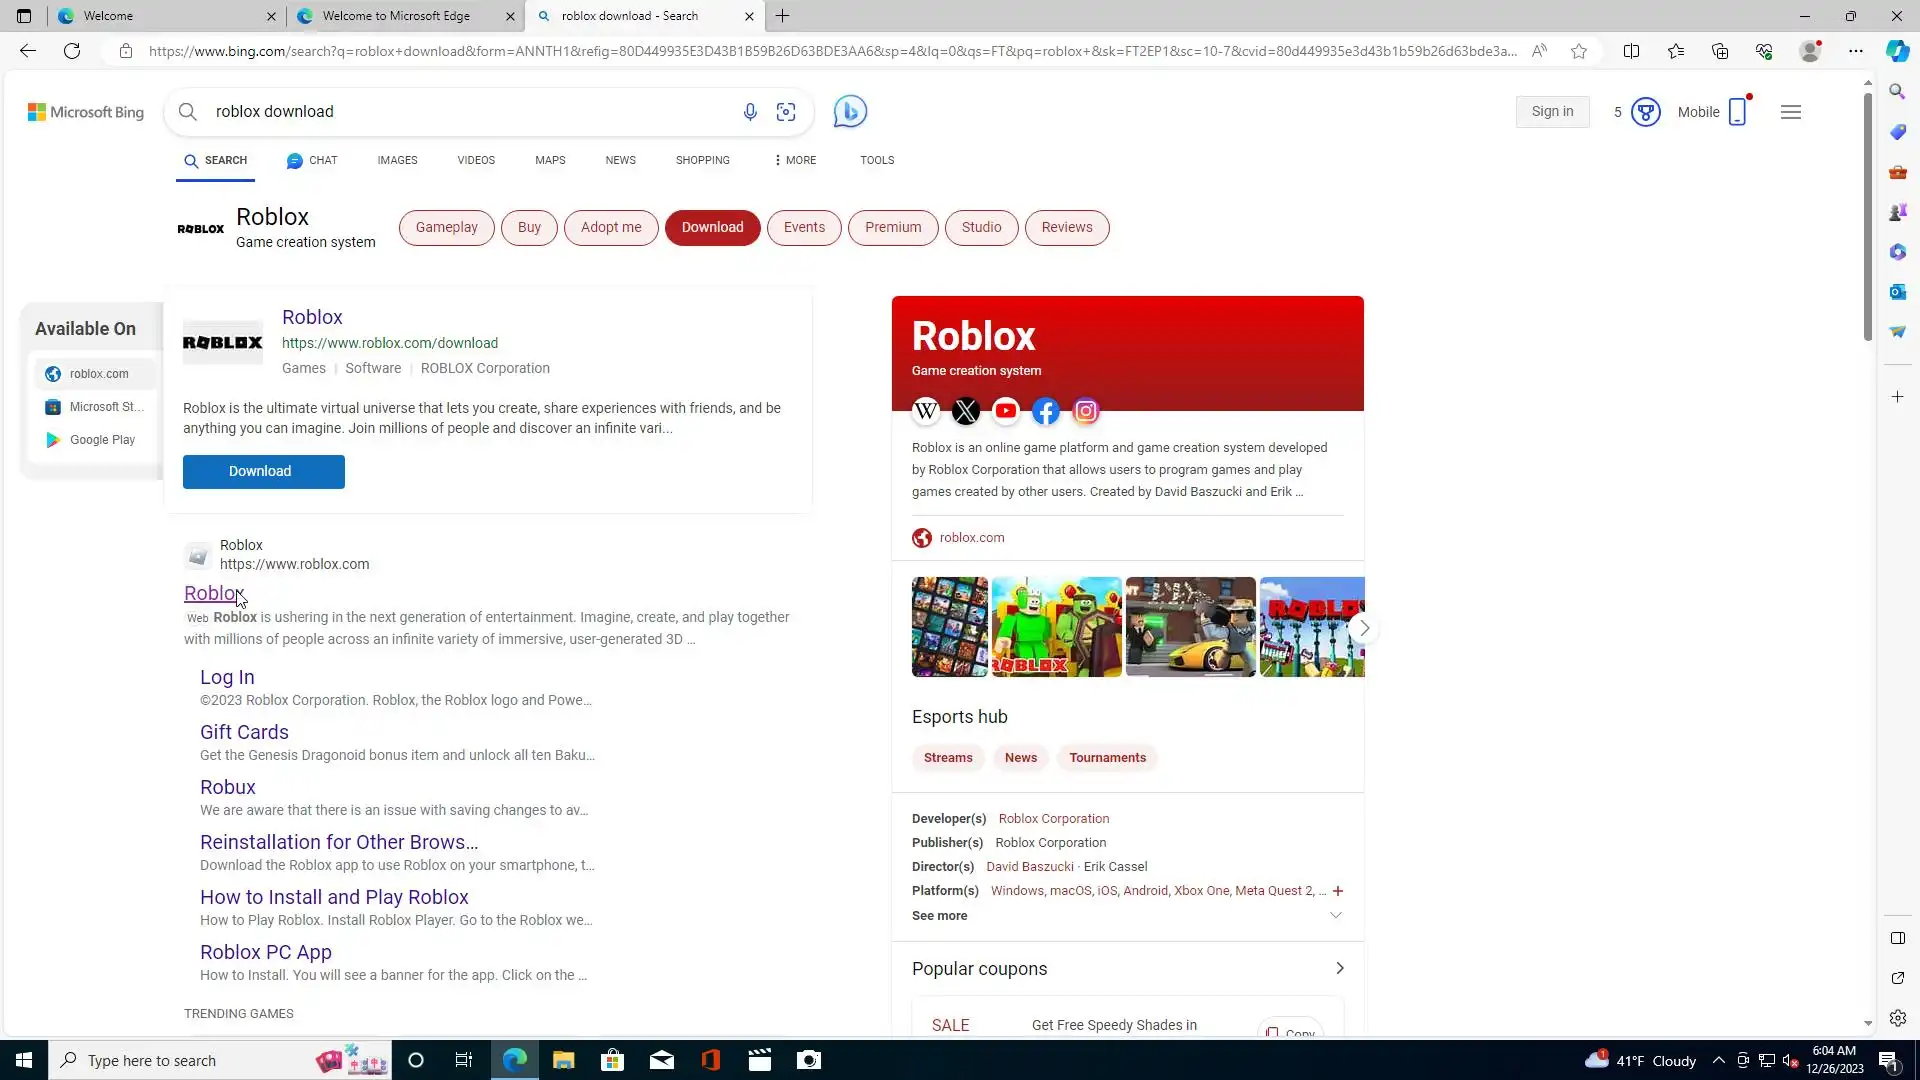This screenshot has width=1920, height=1080.
Task: Open the Gift Cards link
Action: click(244, 732)
